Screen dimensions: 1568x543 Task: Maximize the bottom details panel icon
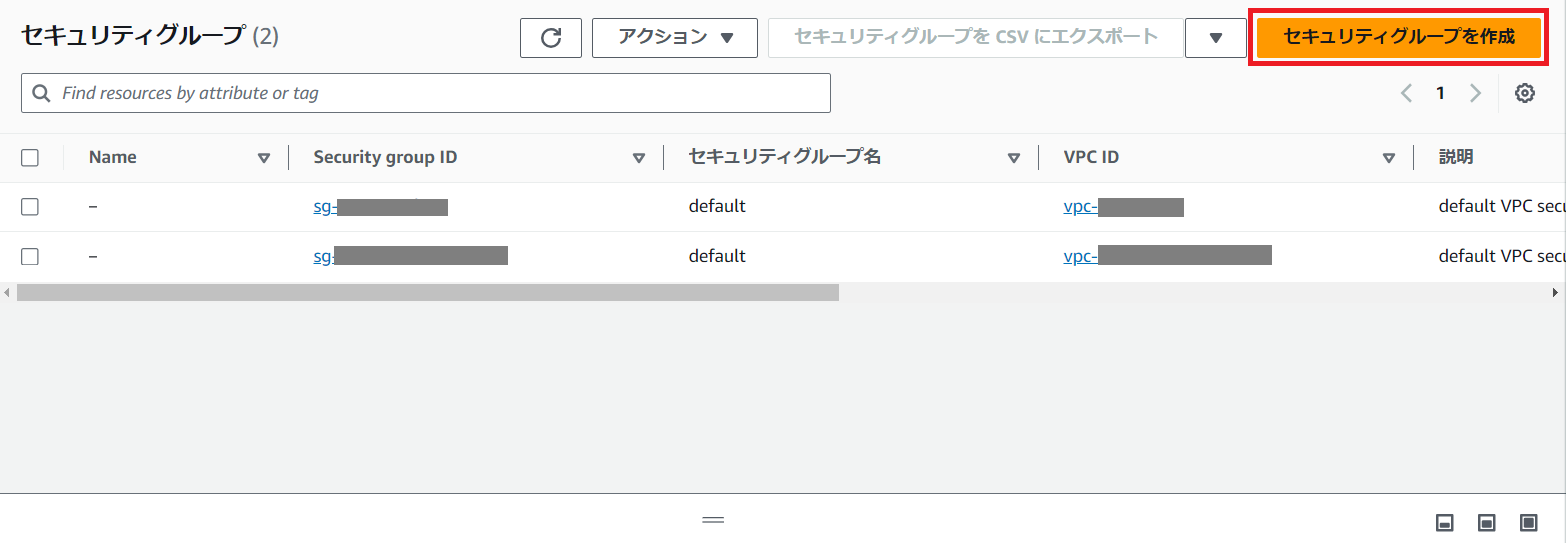pos(1528,522)
